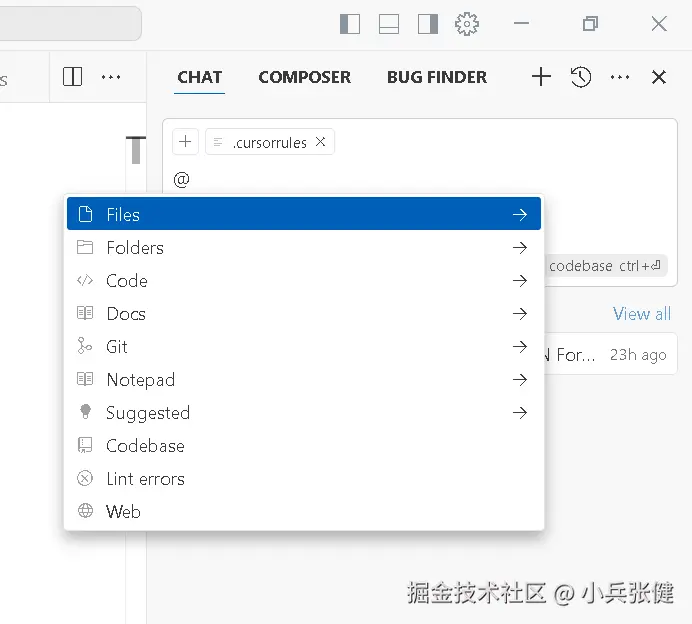Click the Git branch icon

[84, 346]
